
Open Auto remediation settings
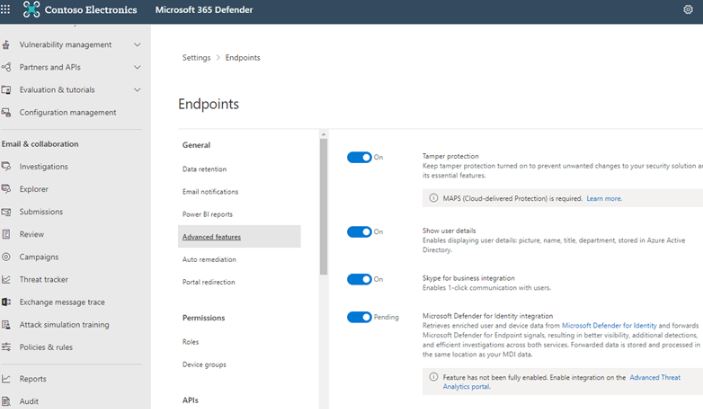pos(209,259)
